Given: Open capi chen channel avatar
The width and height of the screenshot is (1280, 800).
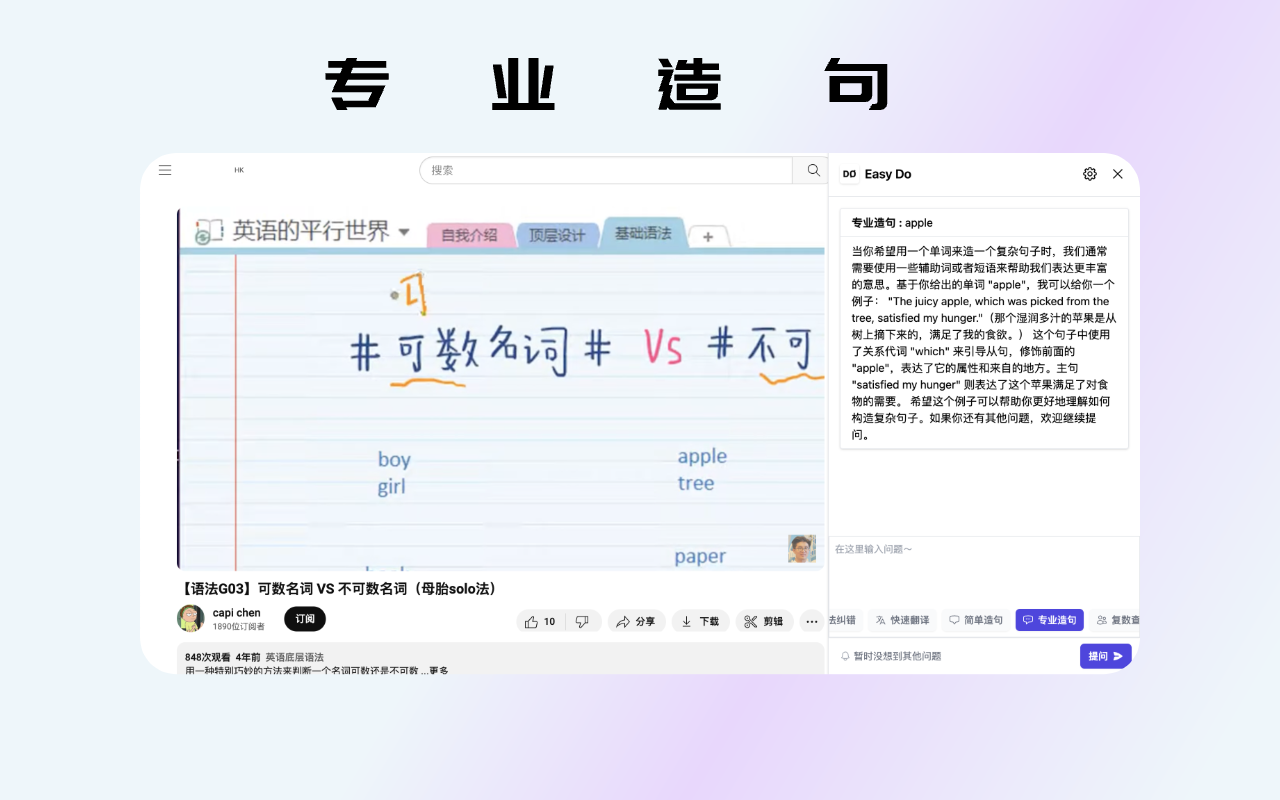Looking at the screenshot, I should (x=191, y=618).
